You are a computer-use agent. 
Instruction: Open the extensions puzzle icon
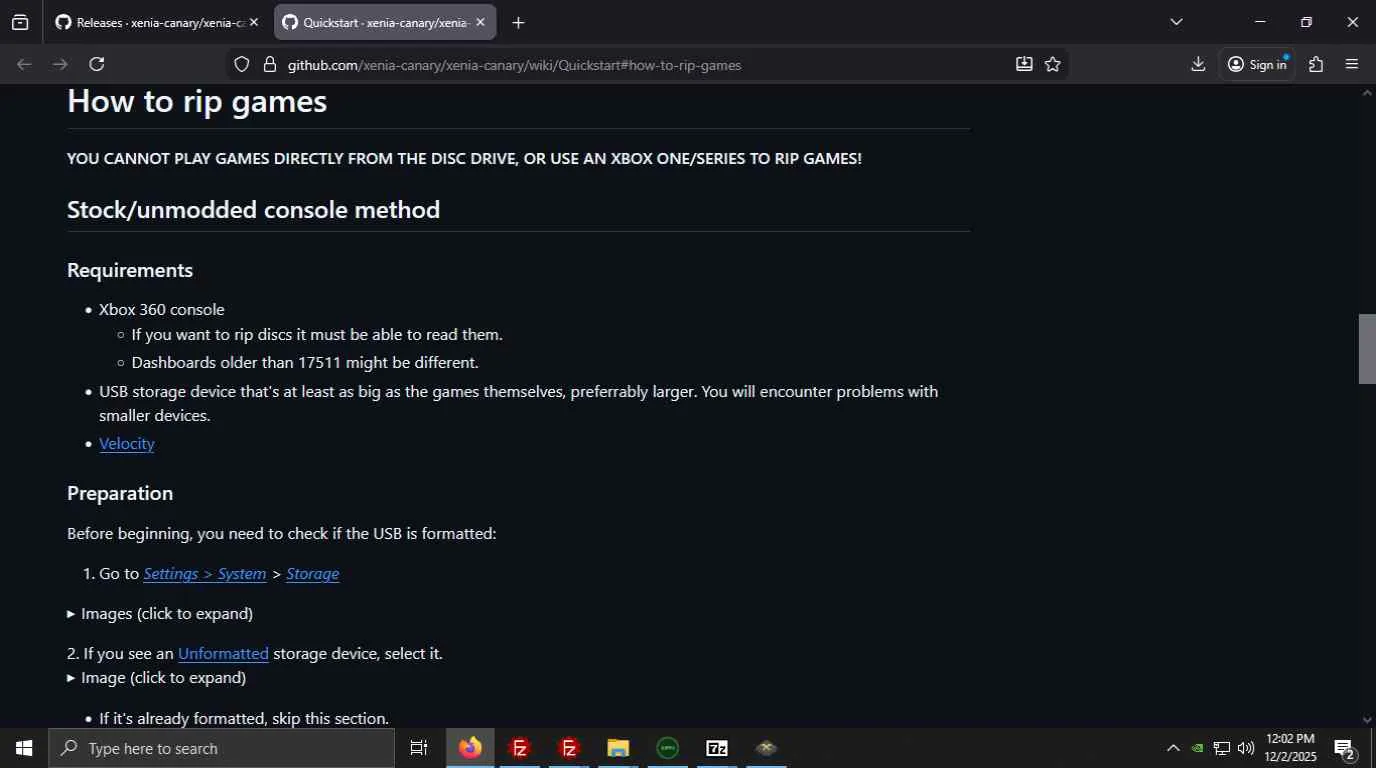1316,64
